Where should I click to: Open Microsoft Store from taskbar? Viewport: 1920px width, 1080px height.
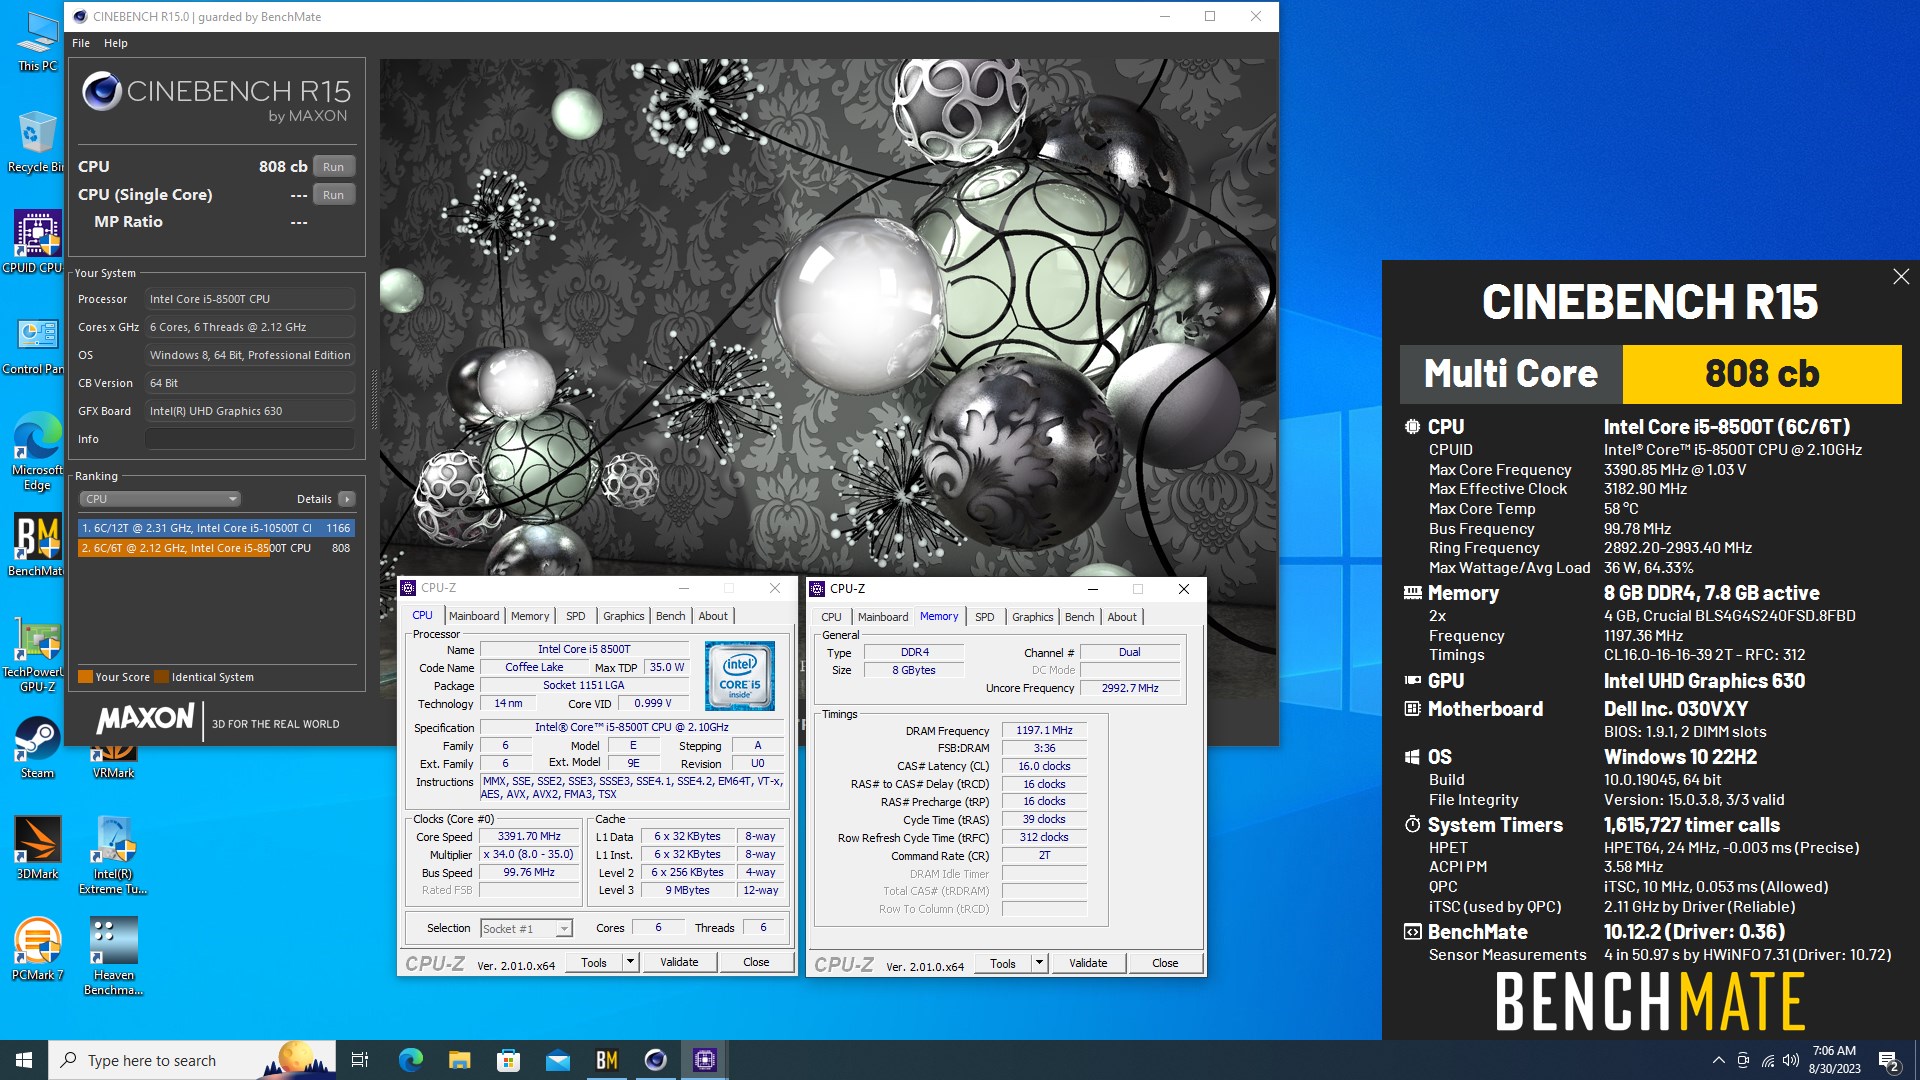pyautogui.click(x=508, y=1060)
